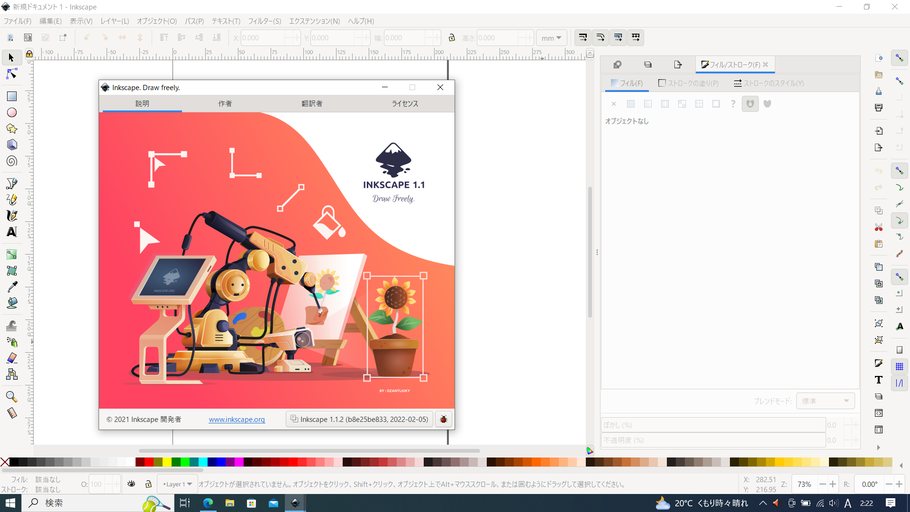
Task: Open the 編集(E) menu
Action: pyautogui.click(x=50, y=21)
